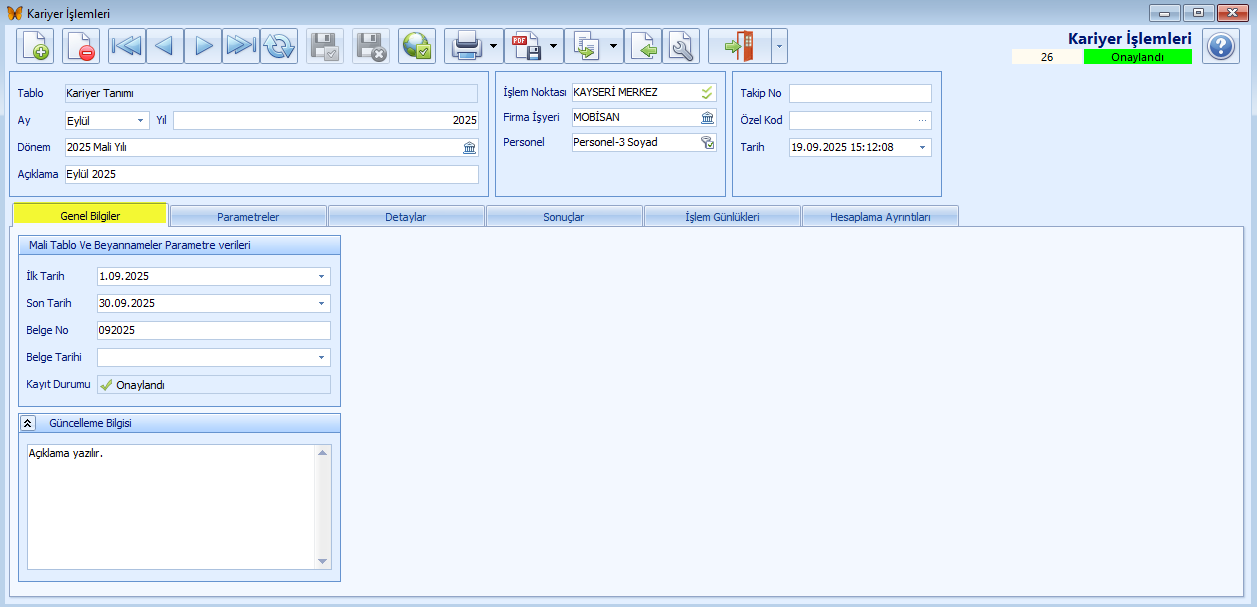Click the delete record icon with red minus

(81, 46)
